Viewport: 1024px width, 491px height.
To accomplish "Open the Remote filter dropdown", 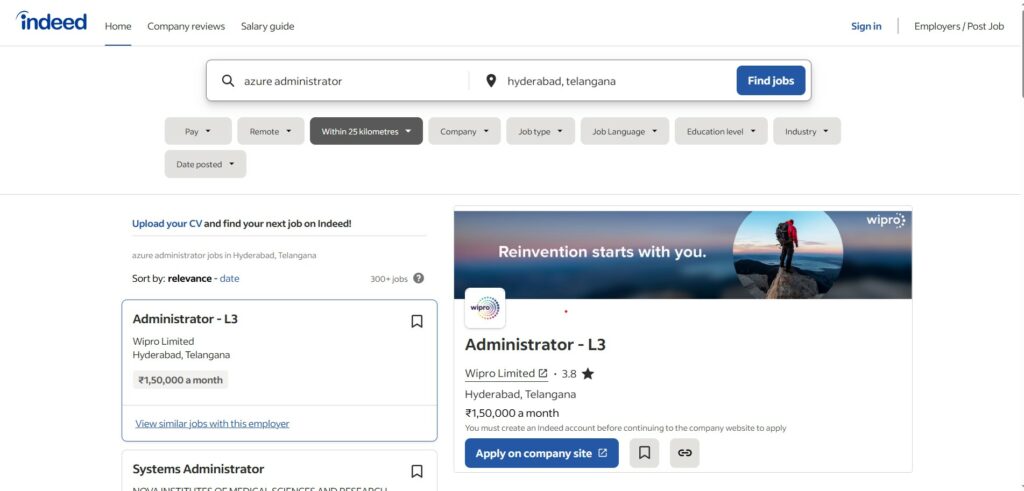I will [270, 131].
